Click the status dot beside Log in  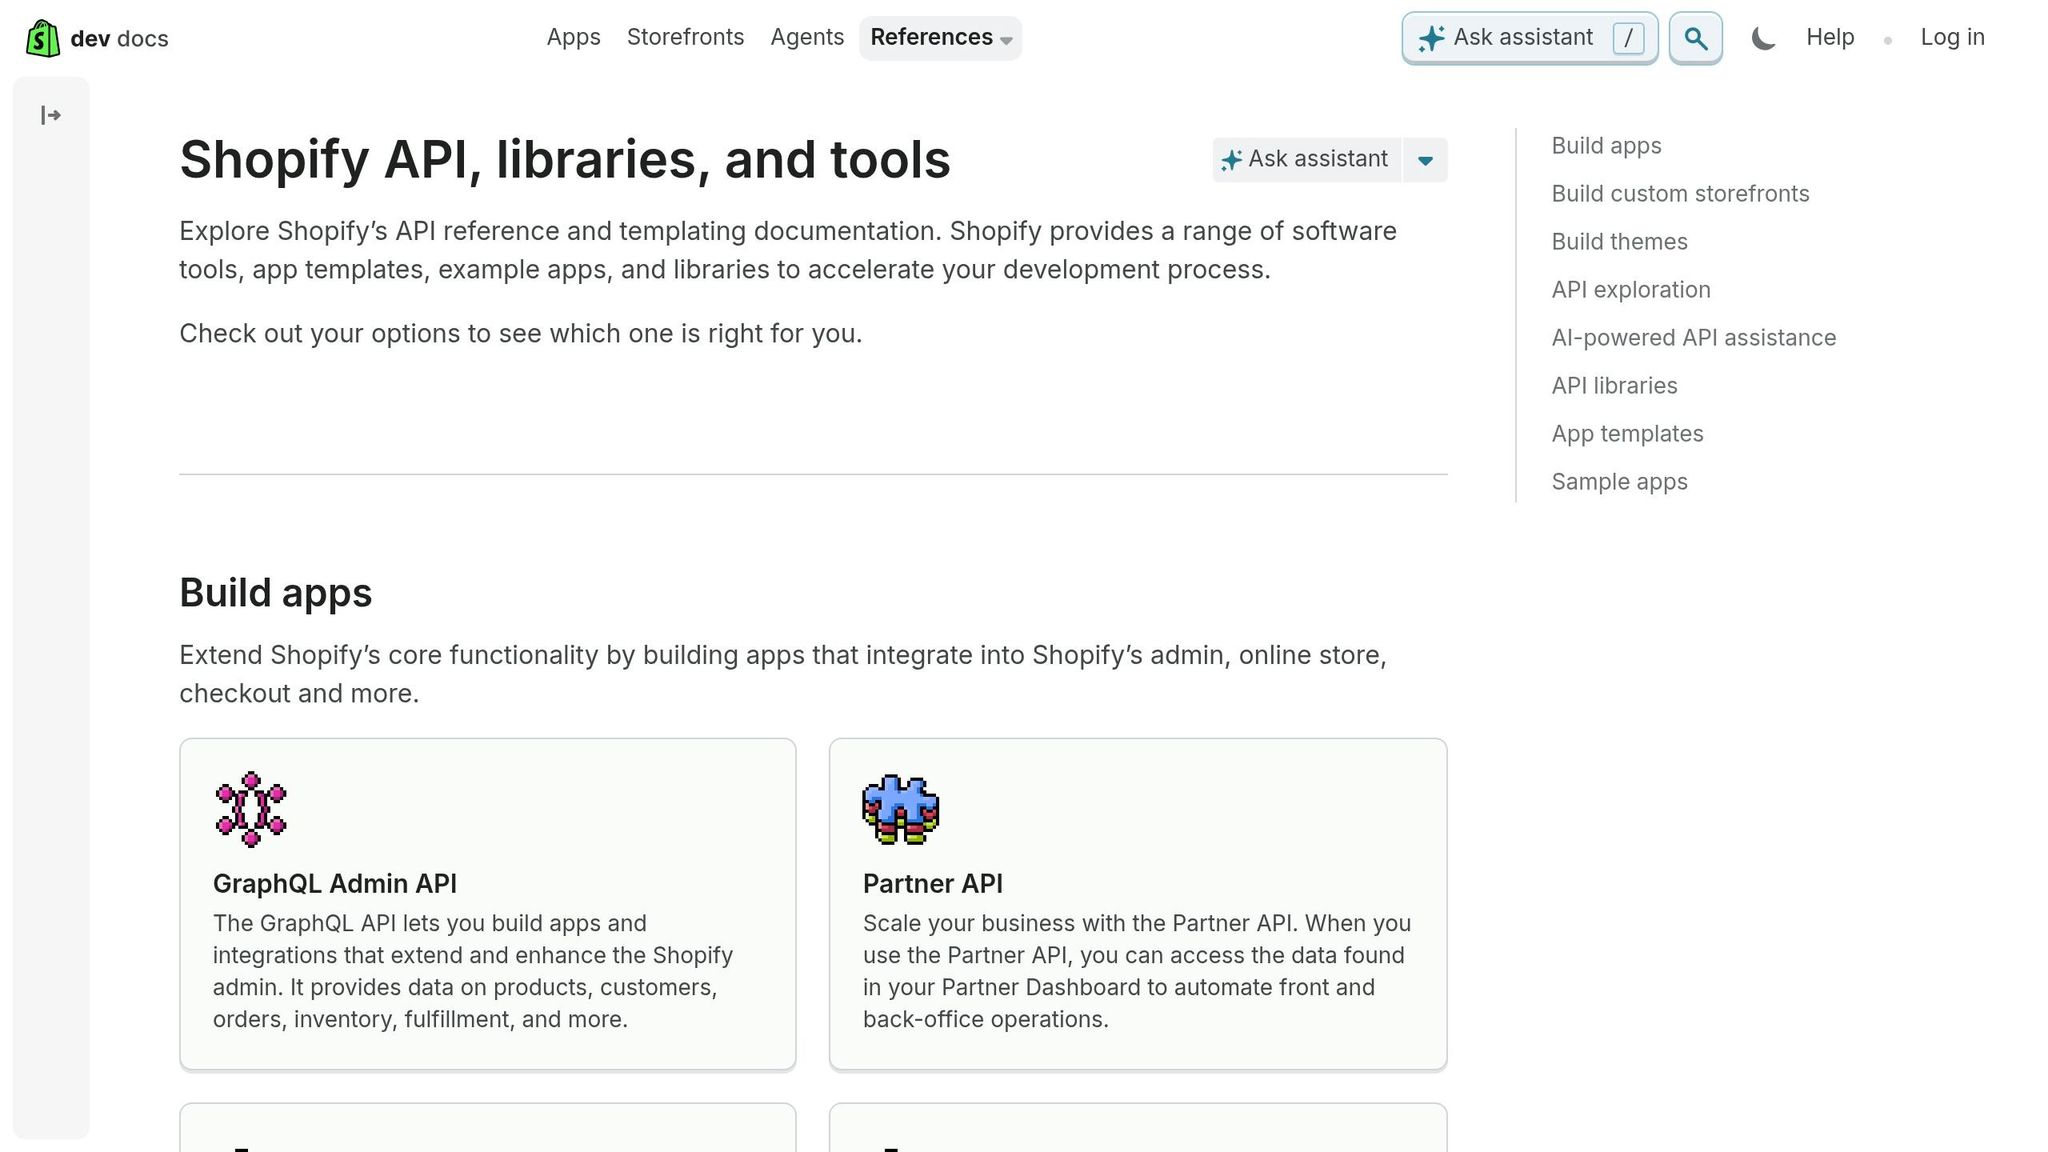pos(1889,40)
